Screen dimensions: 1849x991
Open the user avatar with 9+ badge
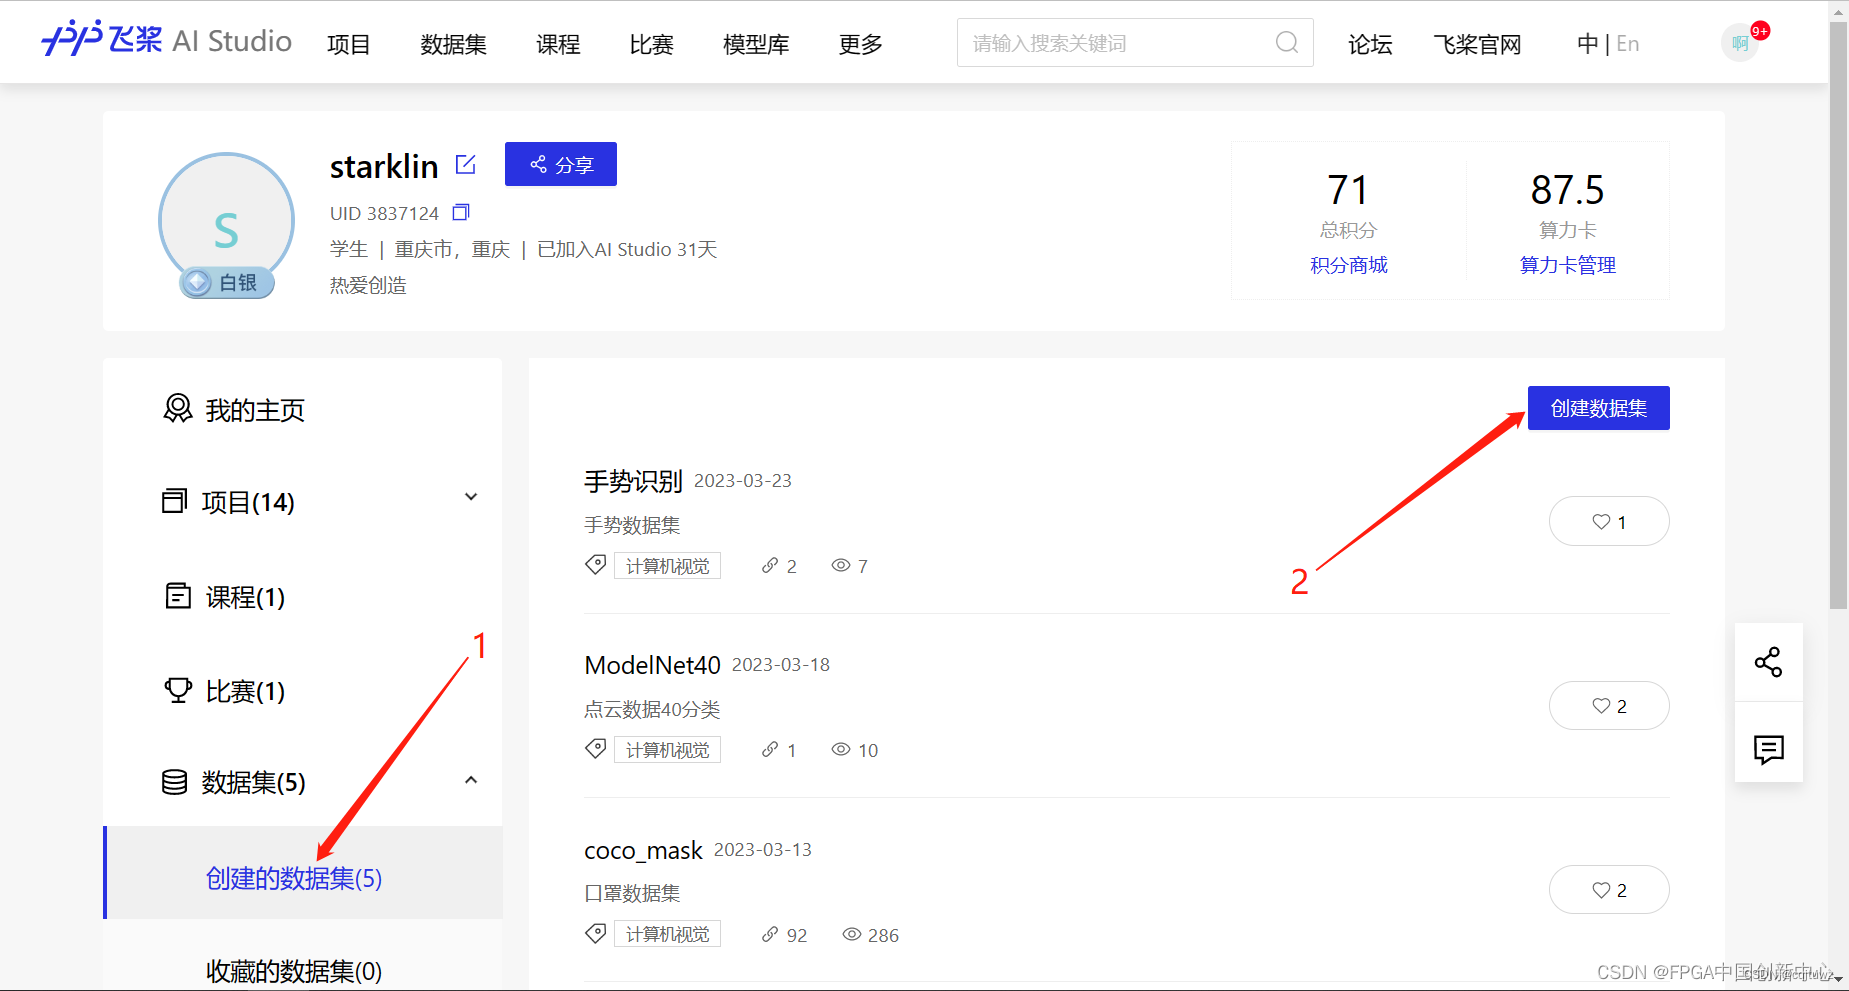pyautogui.click(x=1741, y=43)
